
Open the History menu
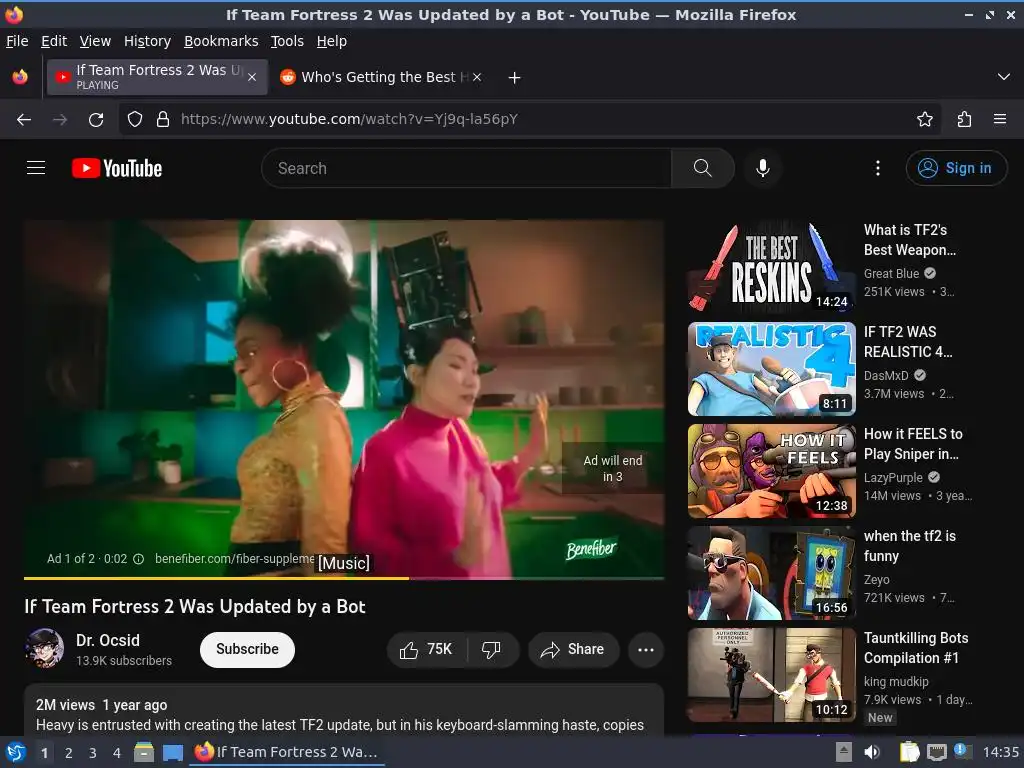coord(148,41)
